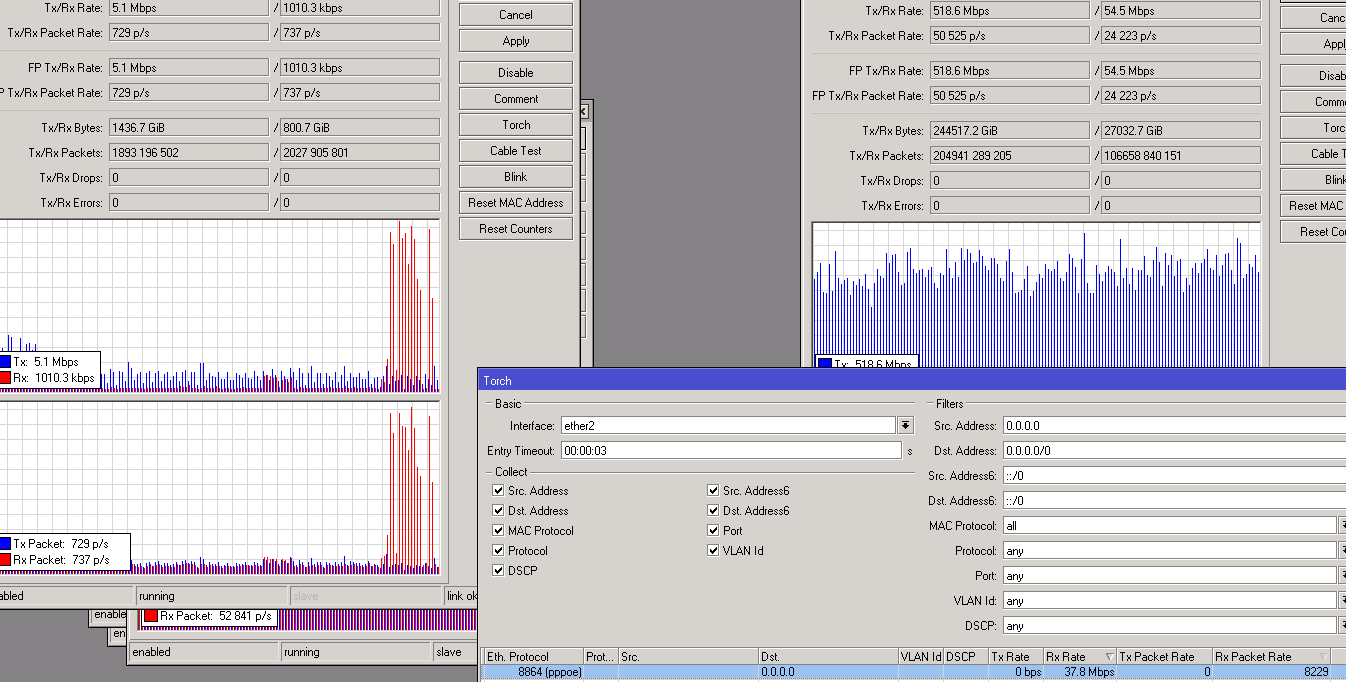Uncheck the VLAN Id collect checkbox
This screenshot has width=1346, height=682.
(x=713, y=551)
